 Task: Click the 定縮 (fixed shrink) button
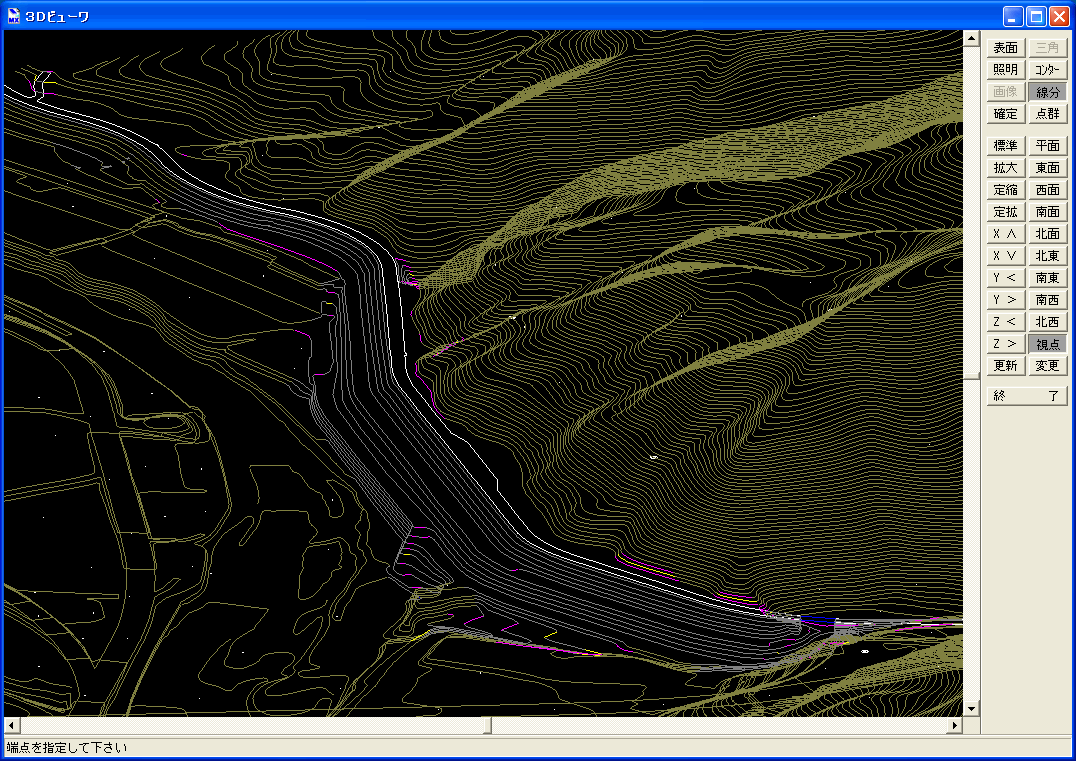1006,189
